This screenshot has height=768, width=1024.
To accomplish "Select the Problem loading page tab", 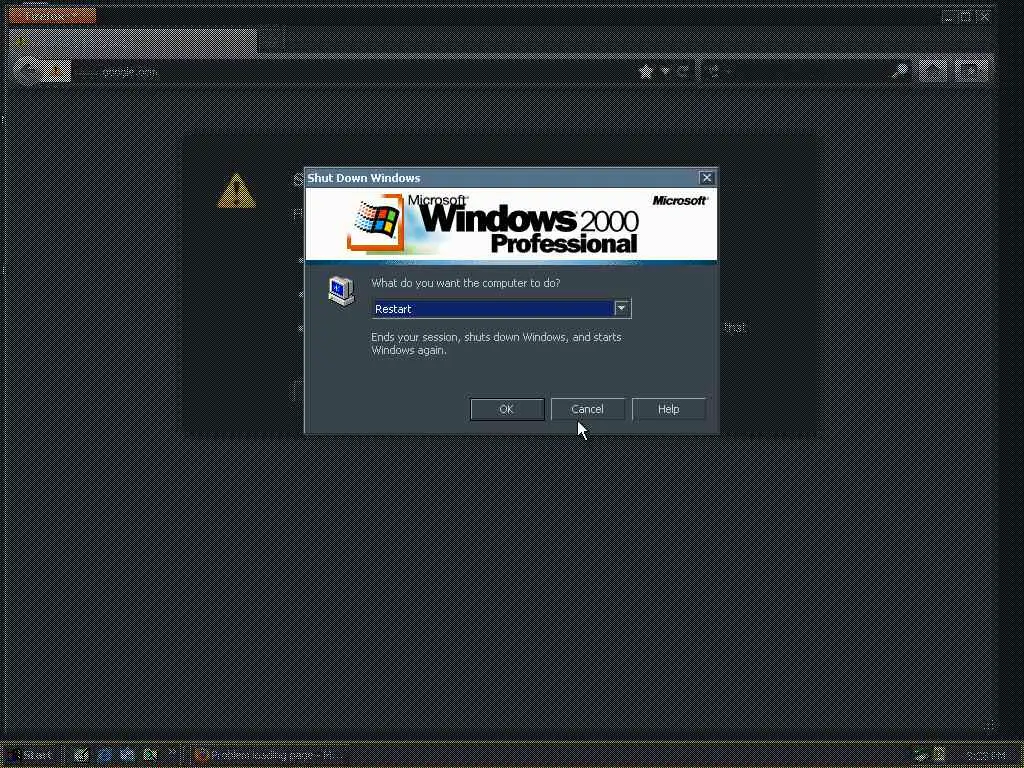I will click(133, 40).
